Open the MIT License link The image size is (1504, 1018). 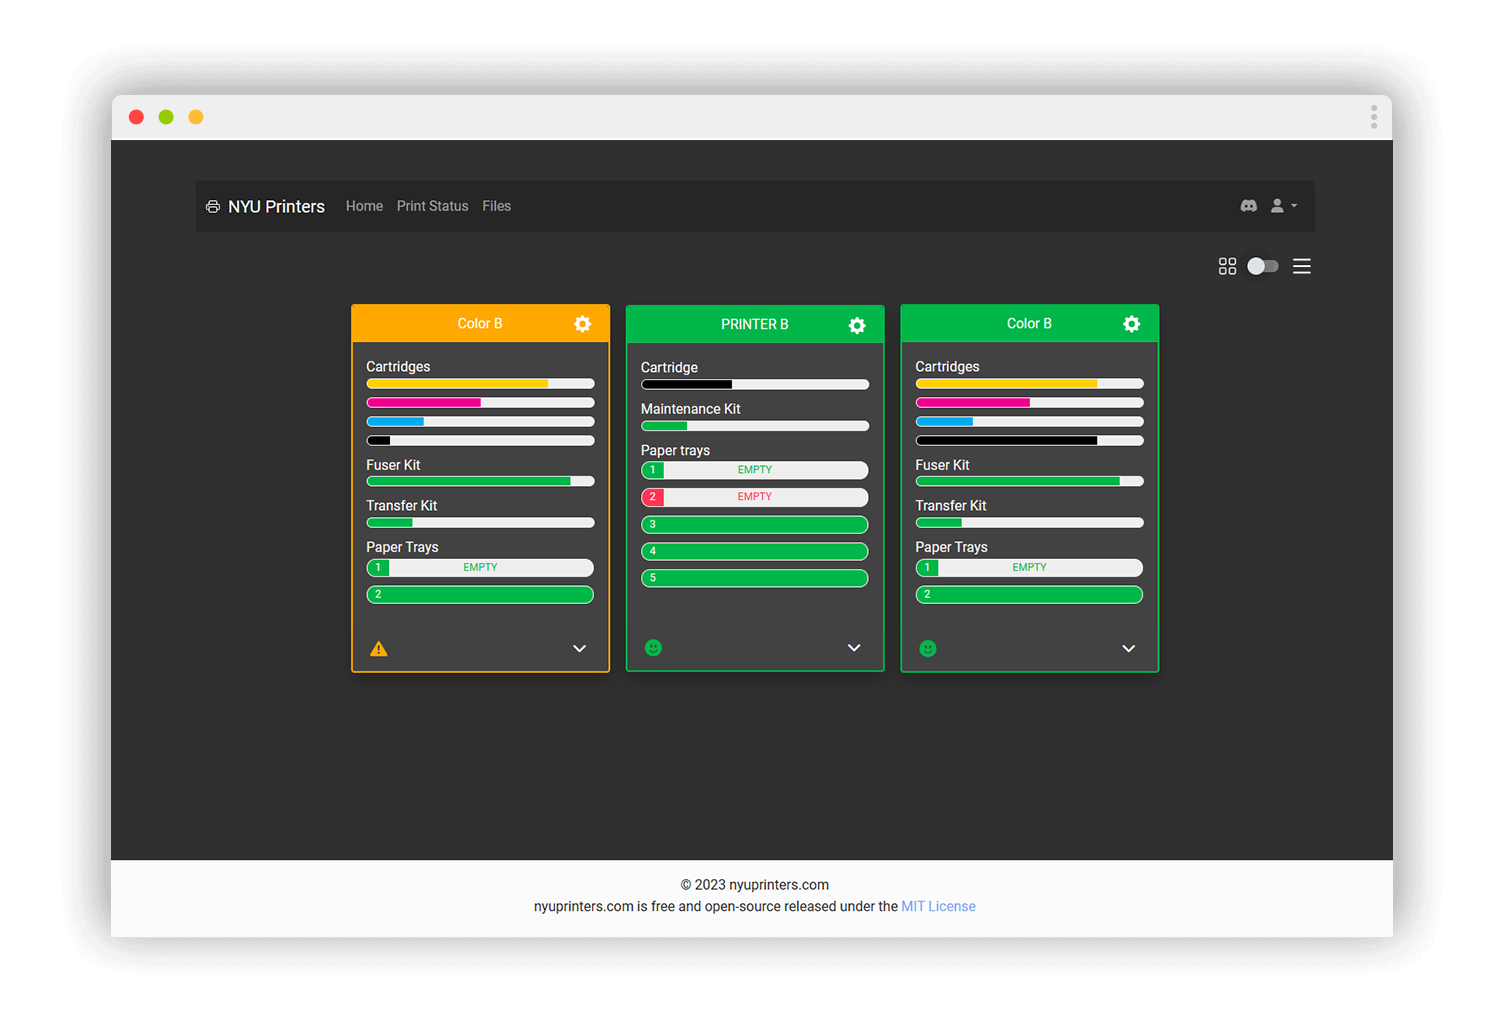[938, 906]
